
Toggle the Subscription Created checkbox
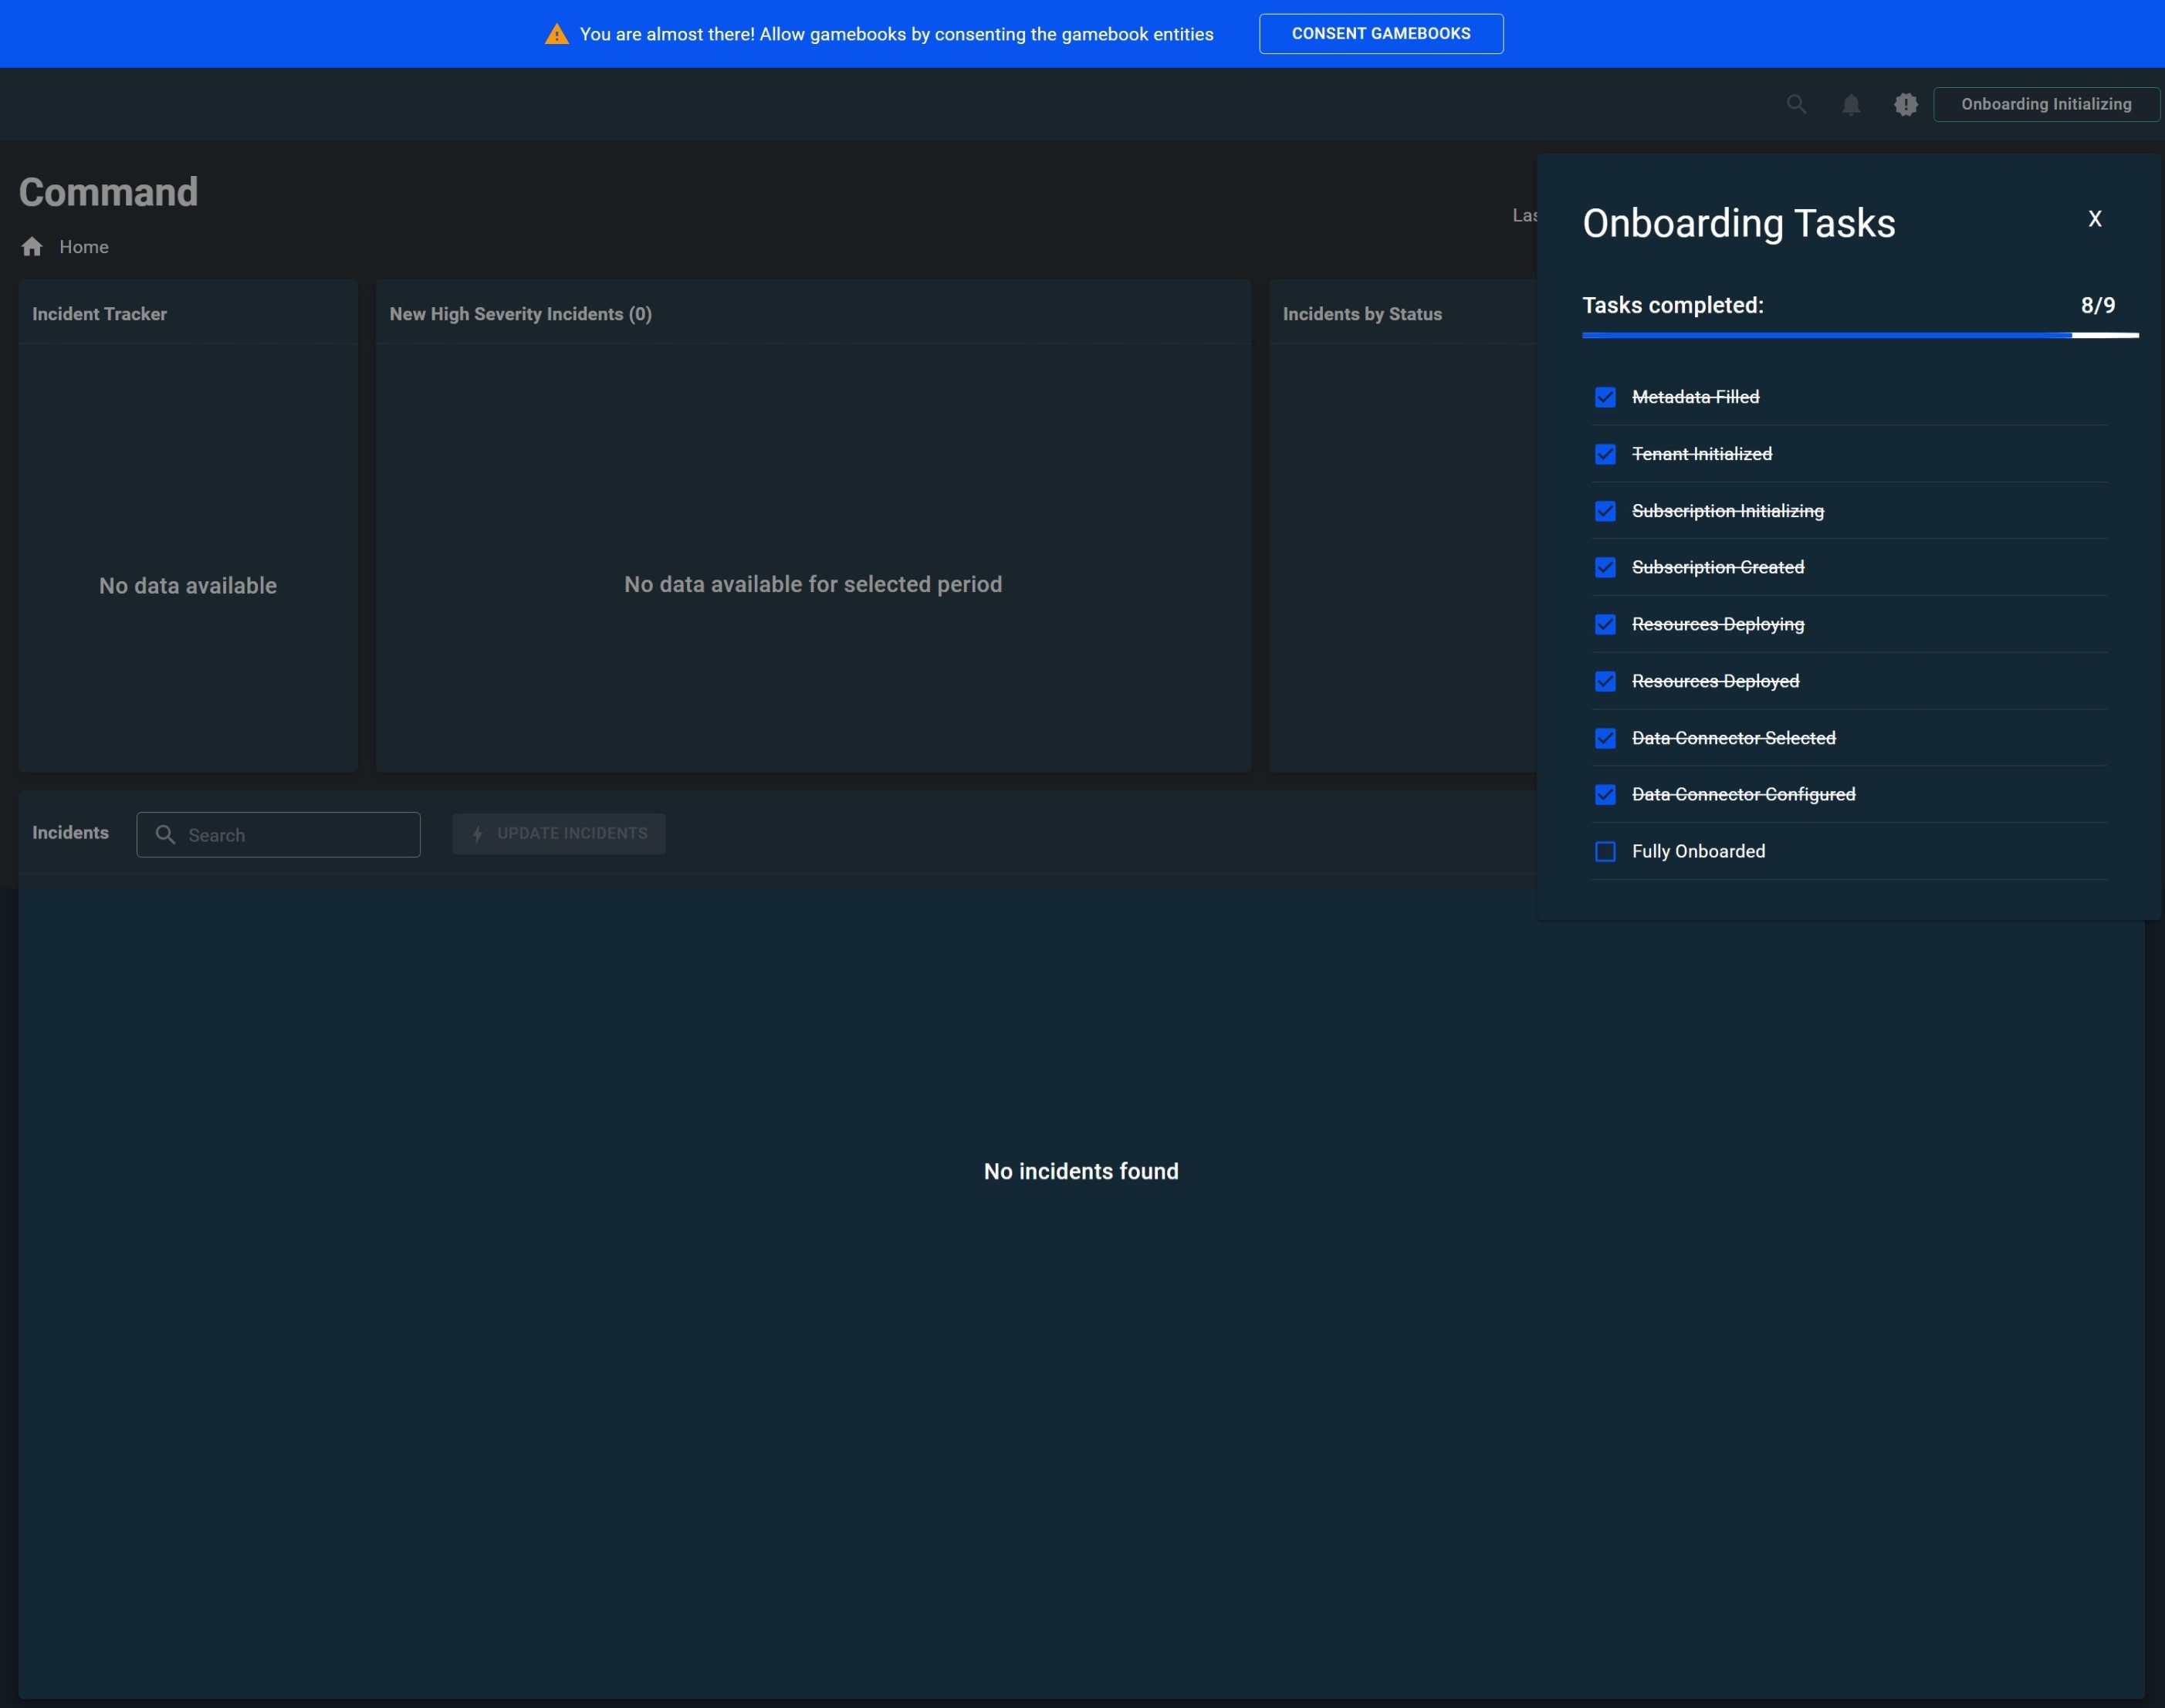click(x=1605, y=567)
